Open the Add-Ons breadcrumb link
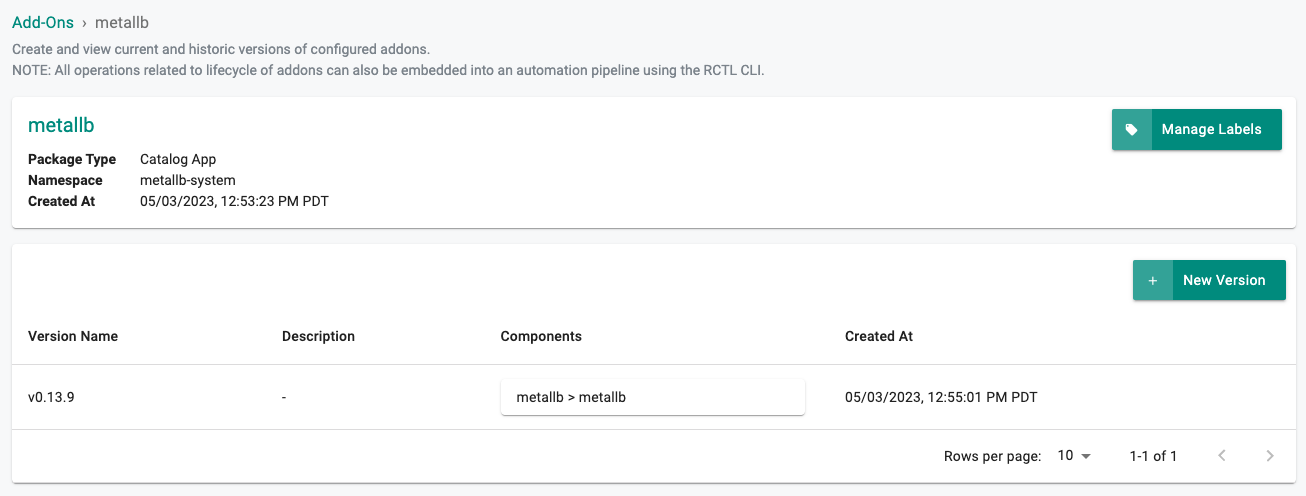The image size is (1306, 496). click(43, 22)
